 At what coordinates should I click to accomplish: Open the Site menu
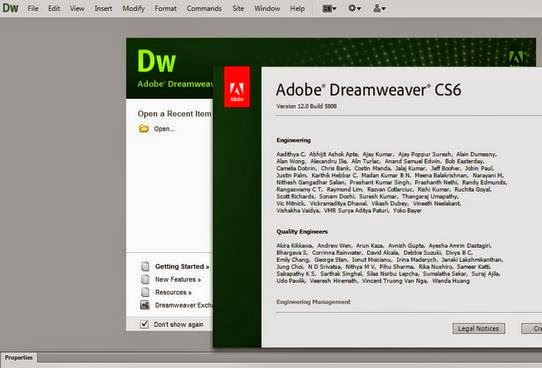tap(238, 8)
